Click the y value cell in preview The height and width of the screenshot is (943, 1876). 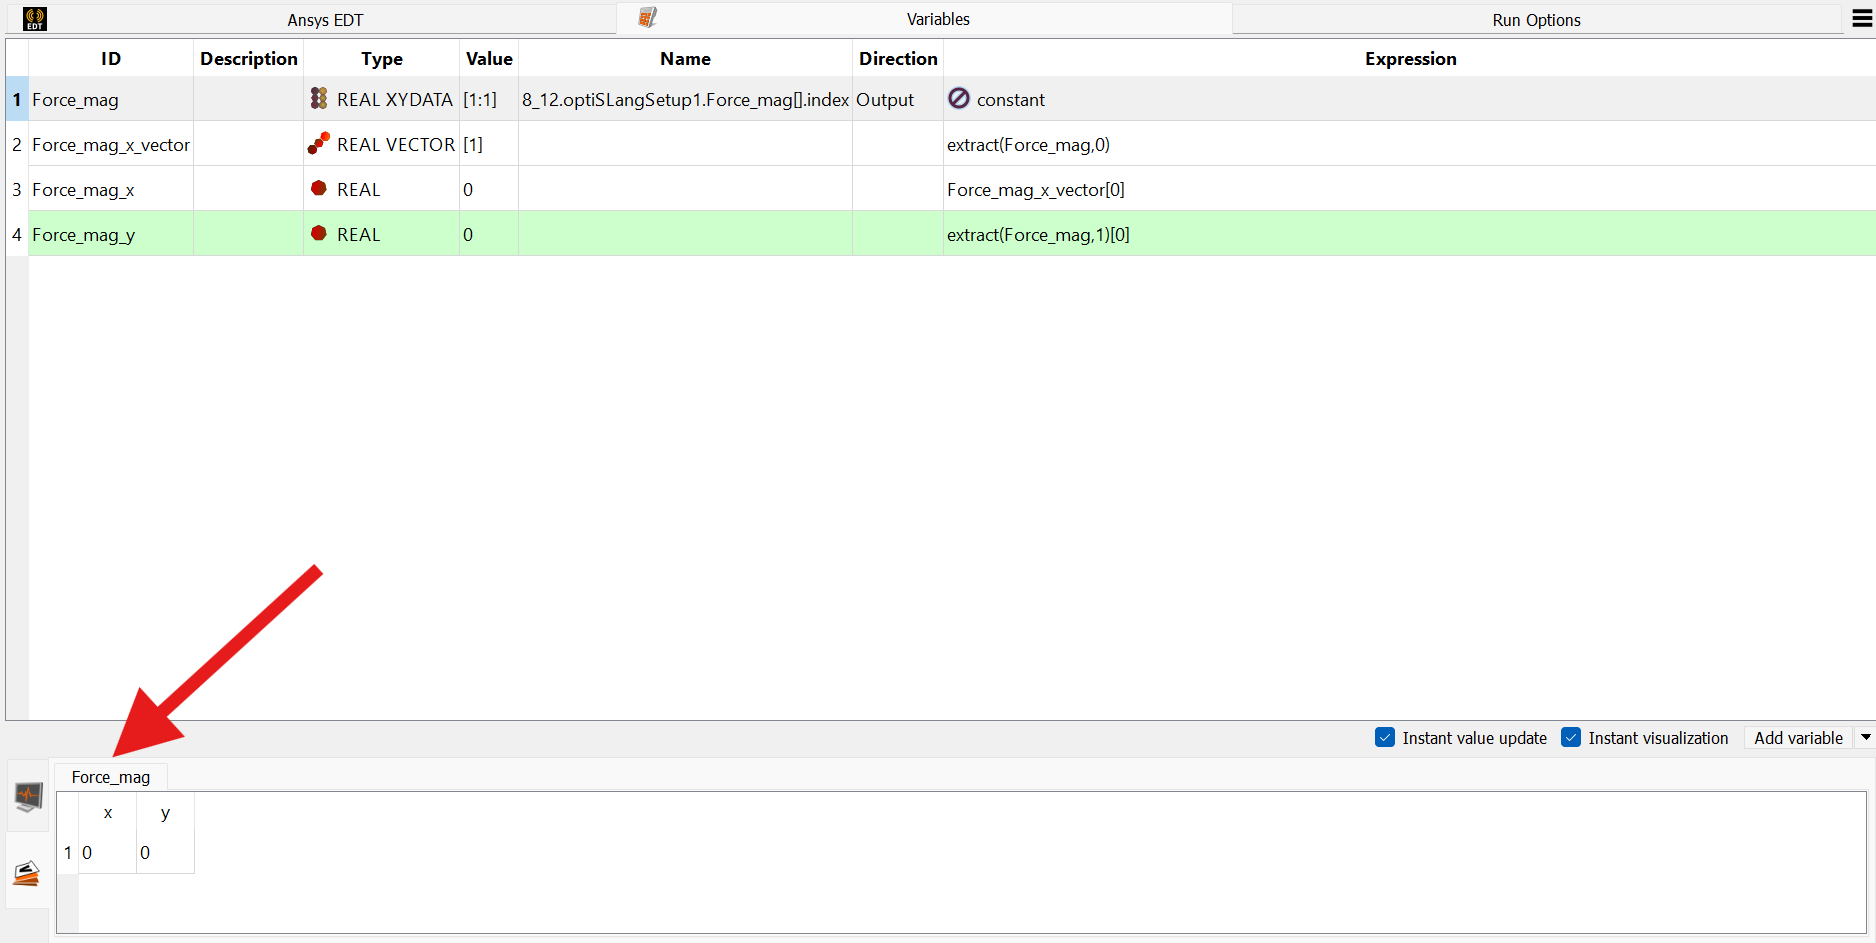pos(165,853)
